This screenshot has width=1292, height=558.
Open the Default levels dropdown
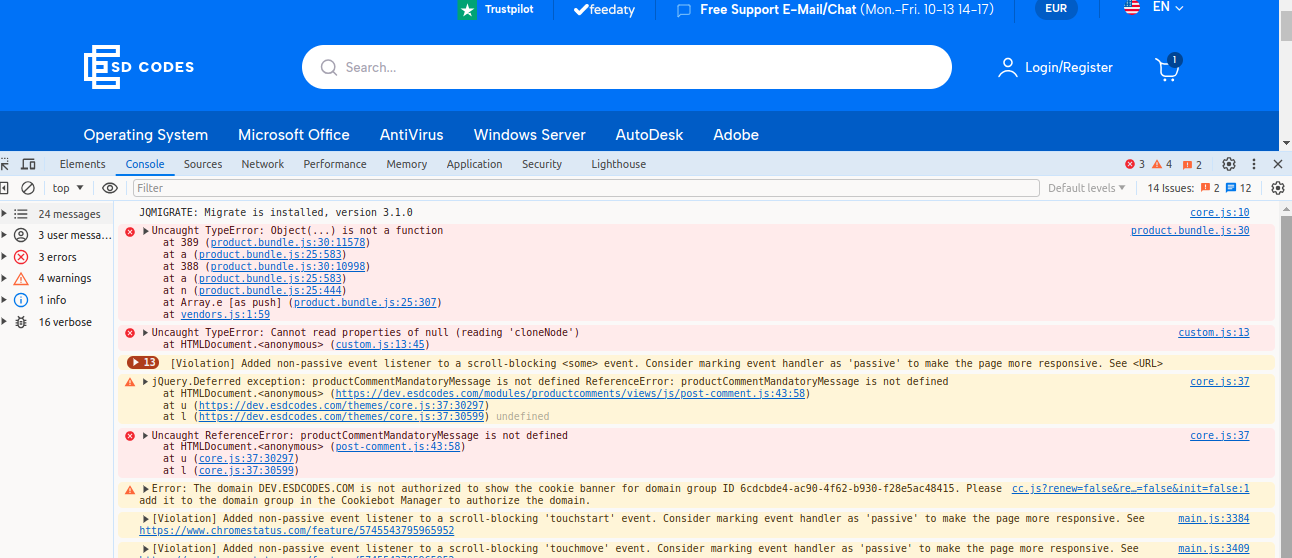(x=1087, y=188)
